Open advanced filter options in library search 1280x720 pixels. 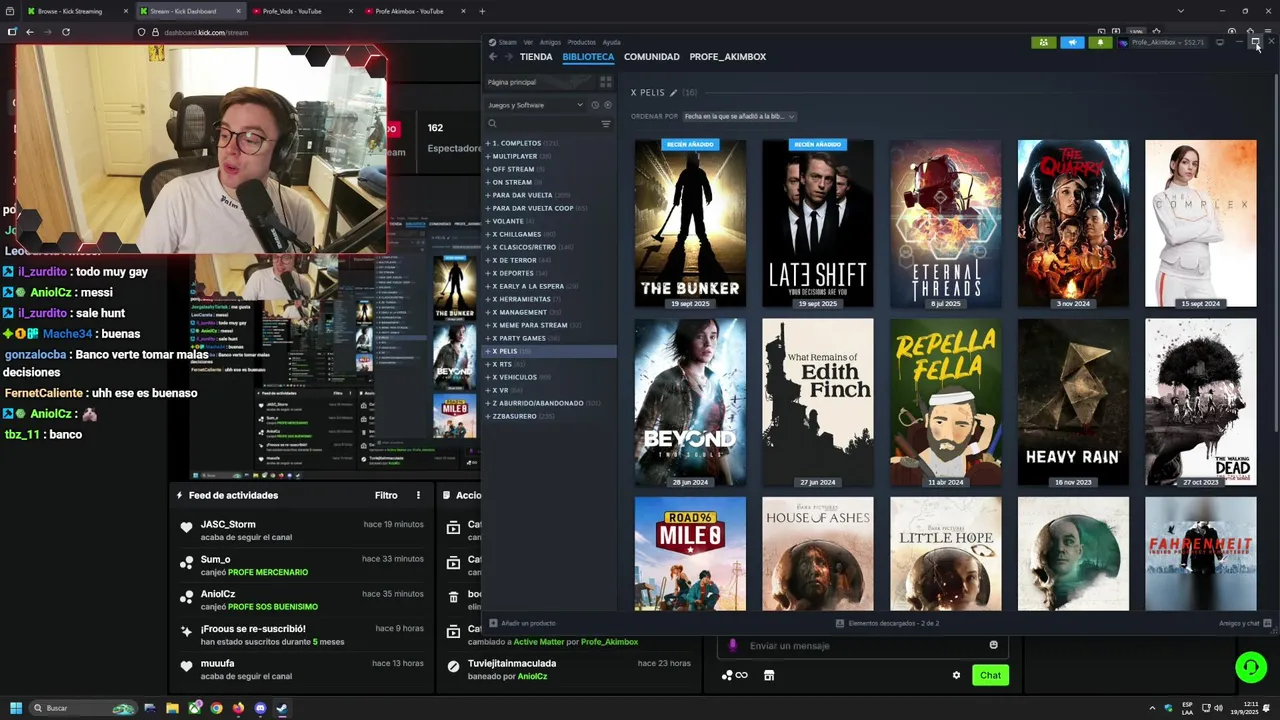[x=606, y=124]
